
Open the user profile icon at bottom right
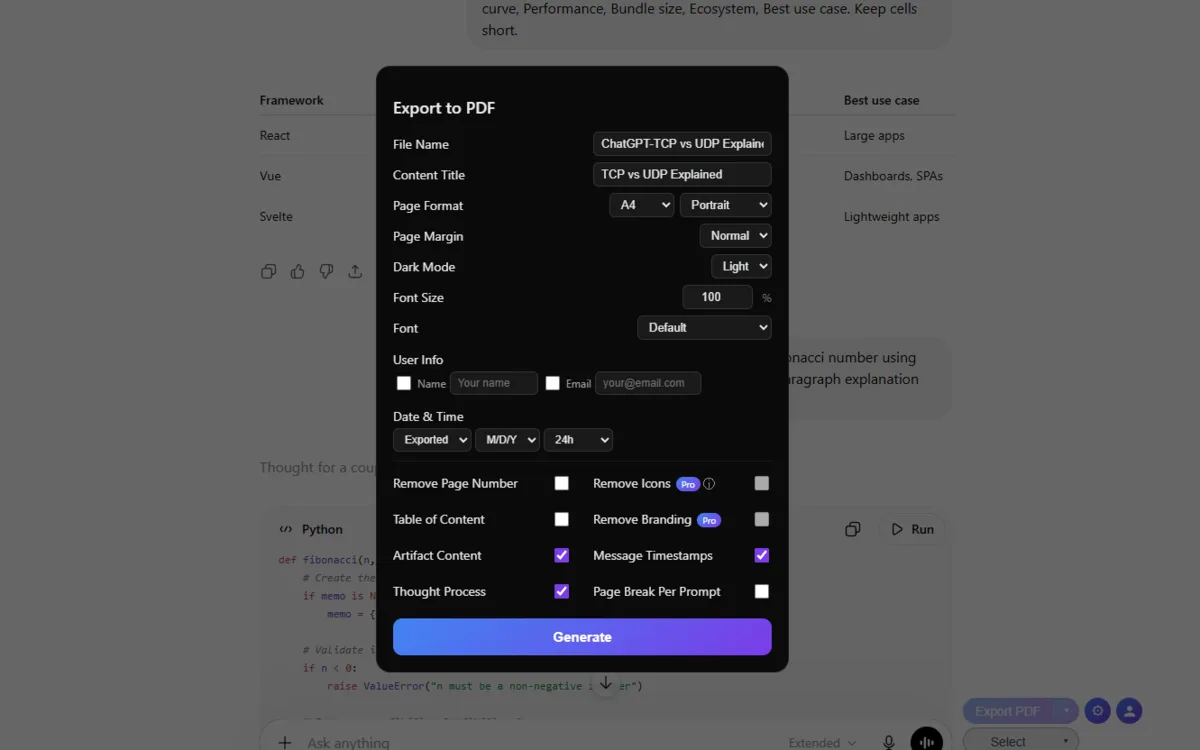pos(1130,711)
